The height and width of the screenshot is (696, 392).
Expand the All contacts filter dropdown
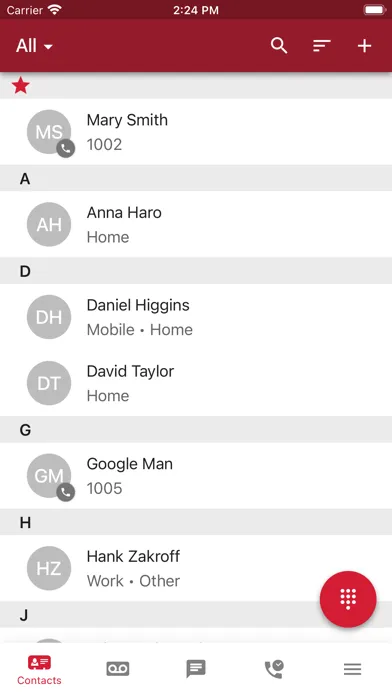34,46
